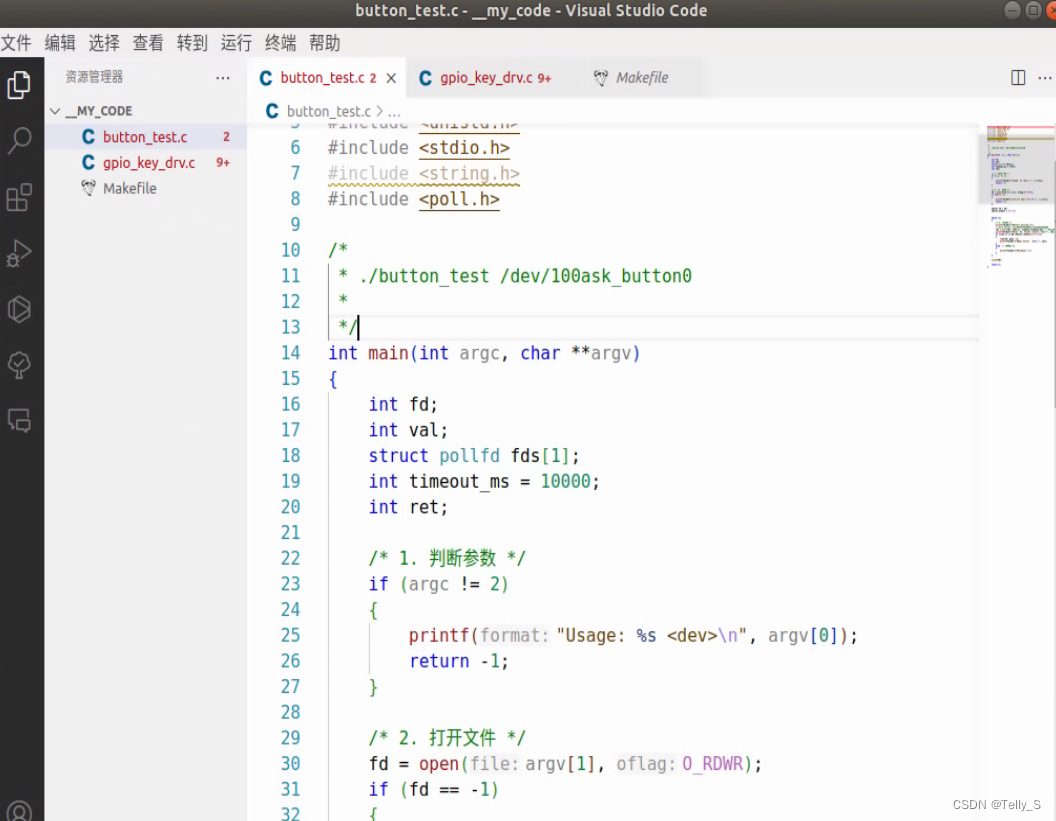Viewport: 1056px width, 821px height.
Task: Click the 'main' function name
Action: (x=389, y=353)
